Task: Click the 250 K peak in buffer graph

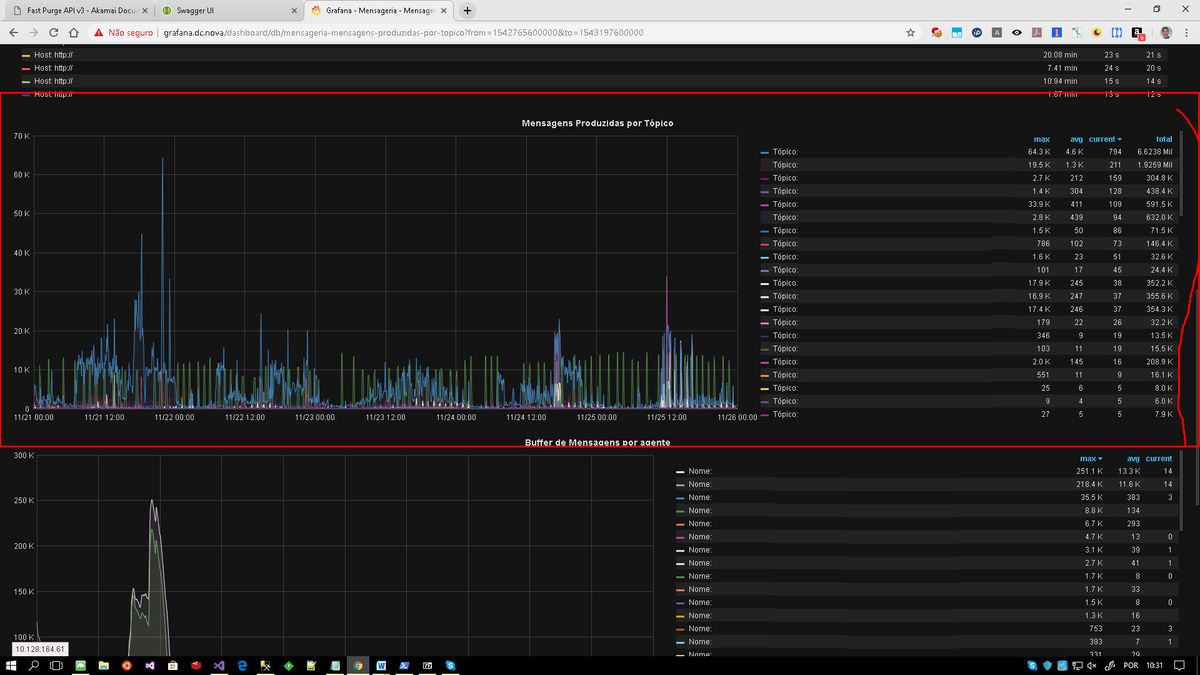Action: [152, 502]
